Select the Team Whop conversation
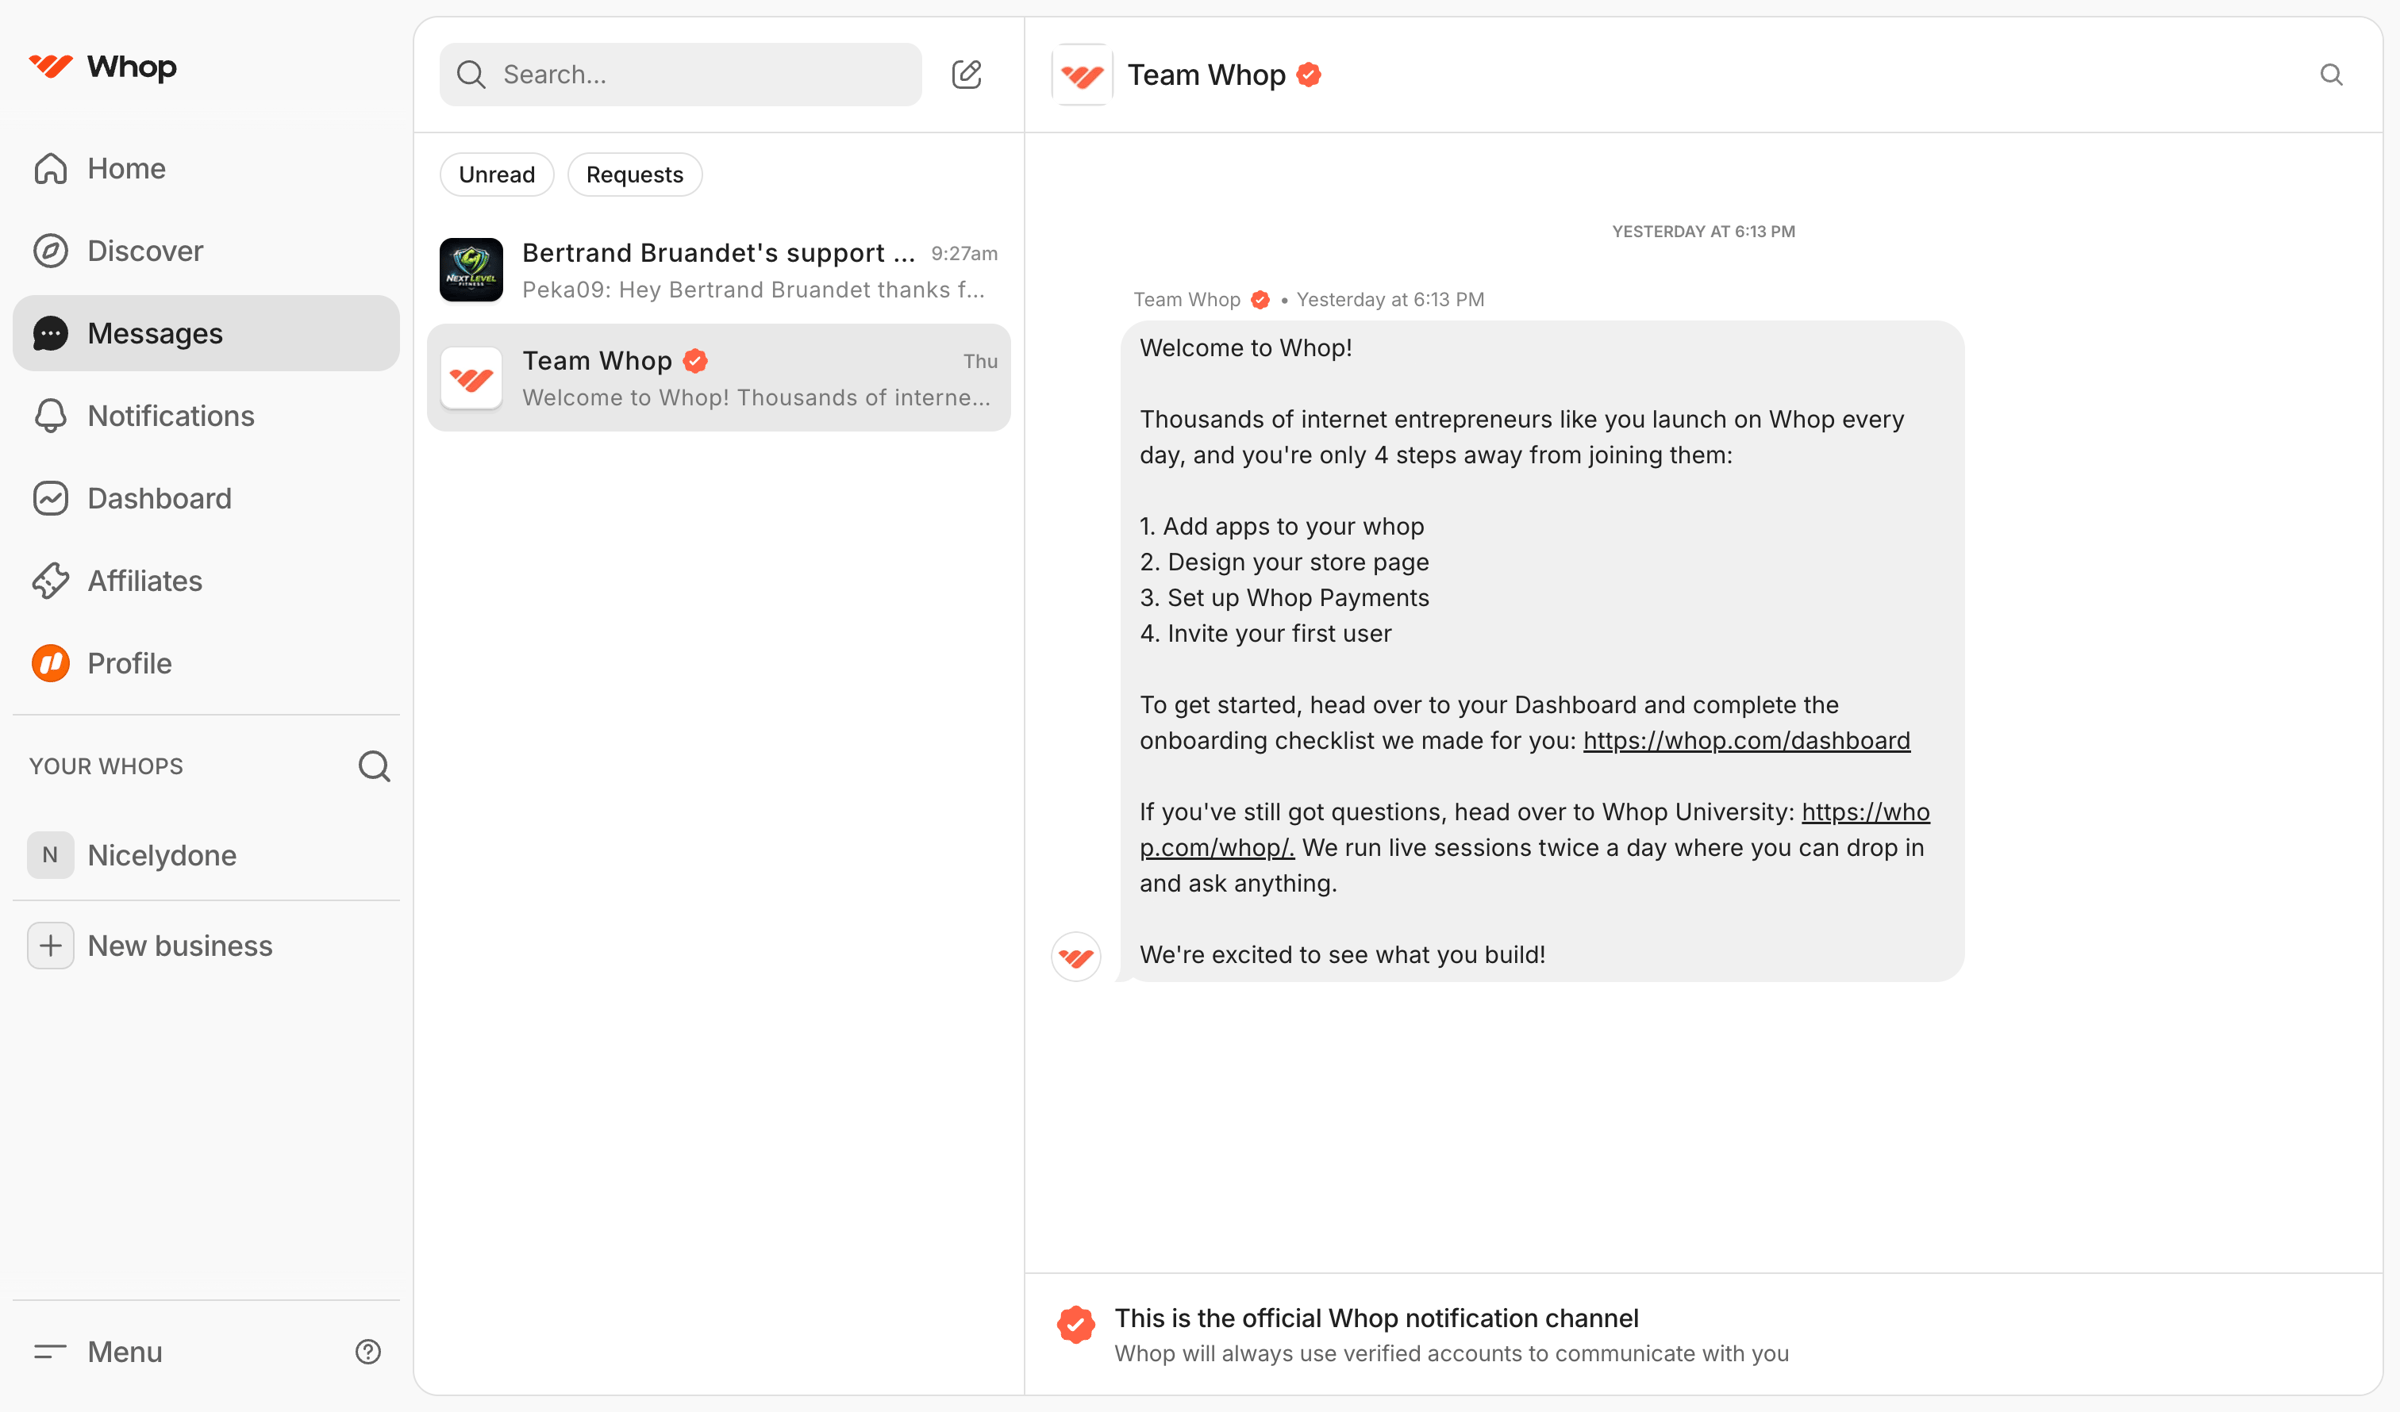 (x=718, y=378)
